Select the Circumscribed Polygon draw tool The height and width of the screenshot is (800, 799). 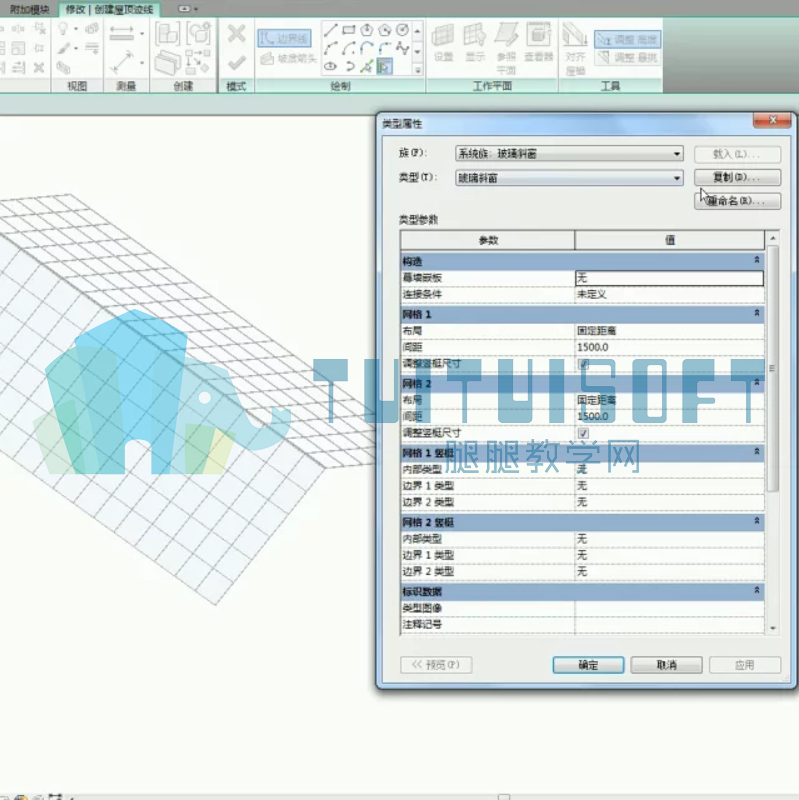point(385,30)
